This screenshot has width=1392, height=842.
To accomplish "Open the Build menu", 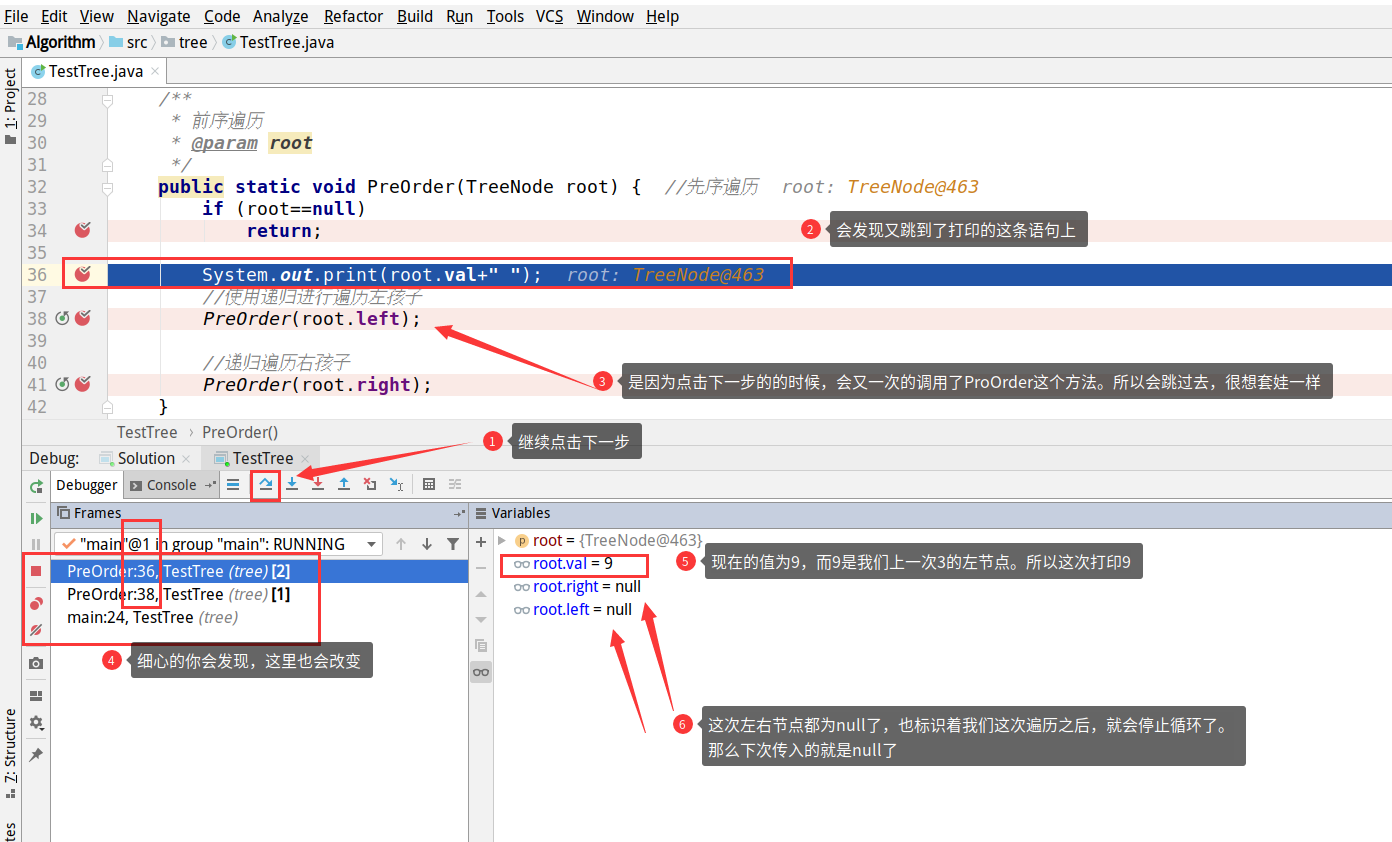I will click(x=415, y=16).
